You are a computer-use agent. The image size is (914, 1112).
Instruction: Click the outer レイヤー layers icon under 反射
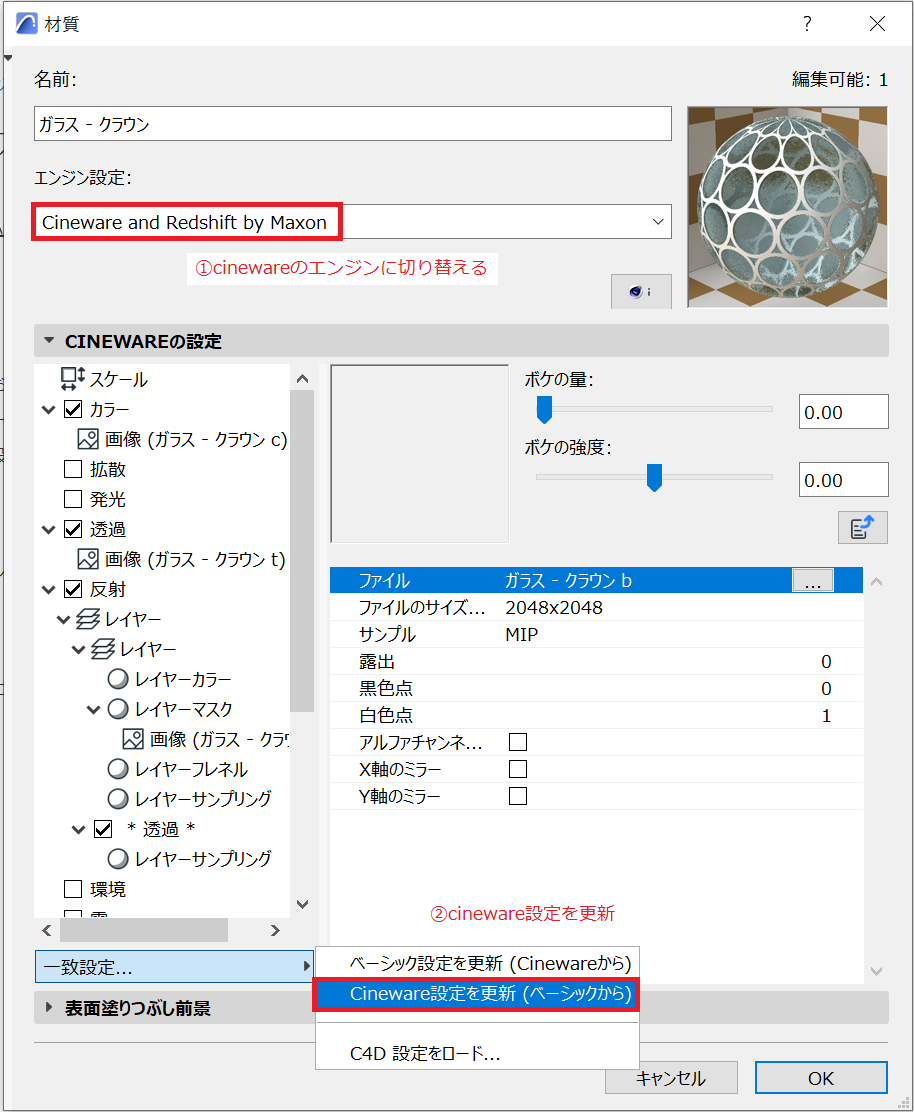click(x=88, y=619)
